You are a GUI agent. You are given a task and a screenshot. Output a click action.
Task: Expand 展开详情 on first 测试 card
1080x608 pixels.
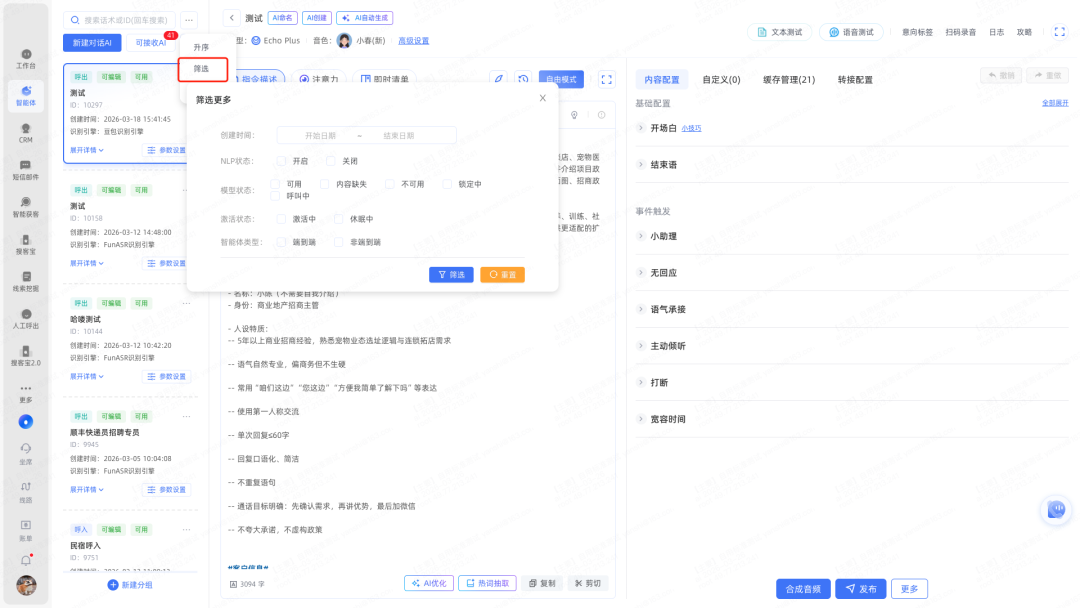click(x=87, y=151)
